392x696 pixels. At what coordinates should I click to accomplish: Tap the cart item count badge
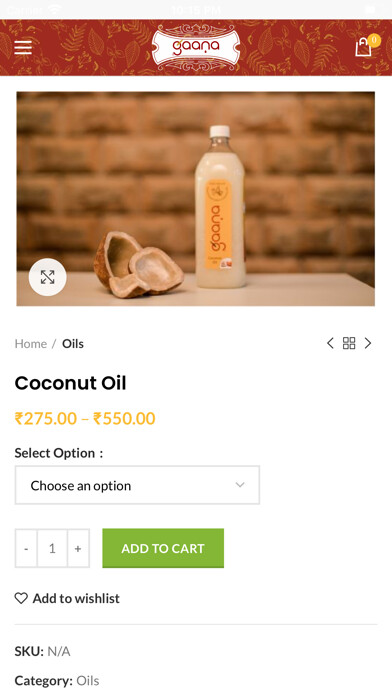[x=374, y=40]
